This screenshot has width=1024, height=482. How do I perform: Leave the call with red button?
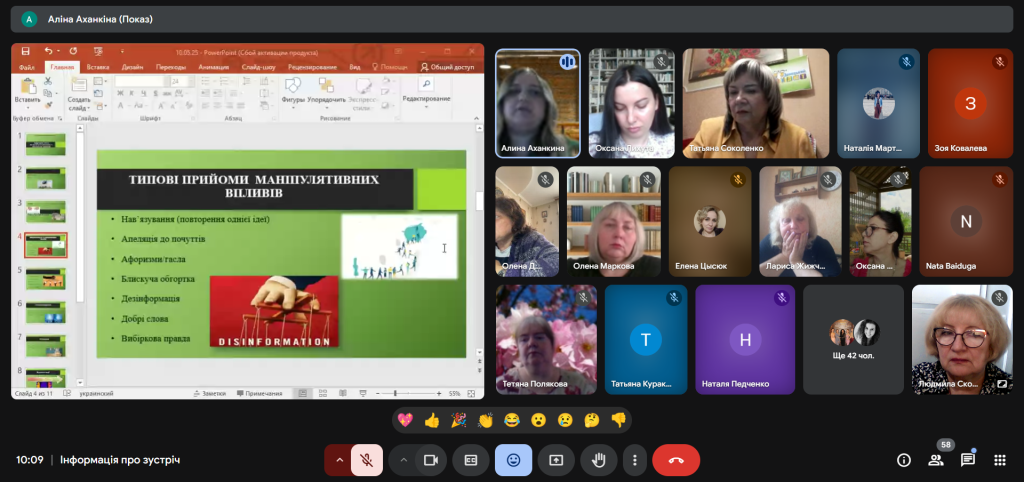676,460
